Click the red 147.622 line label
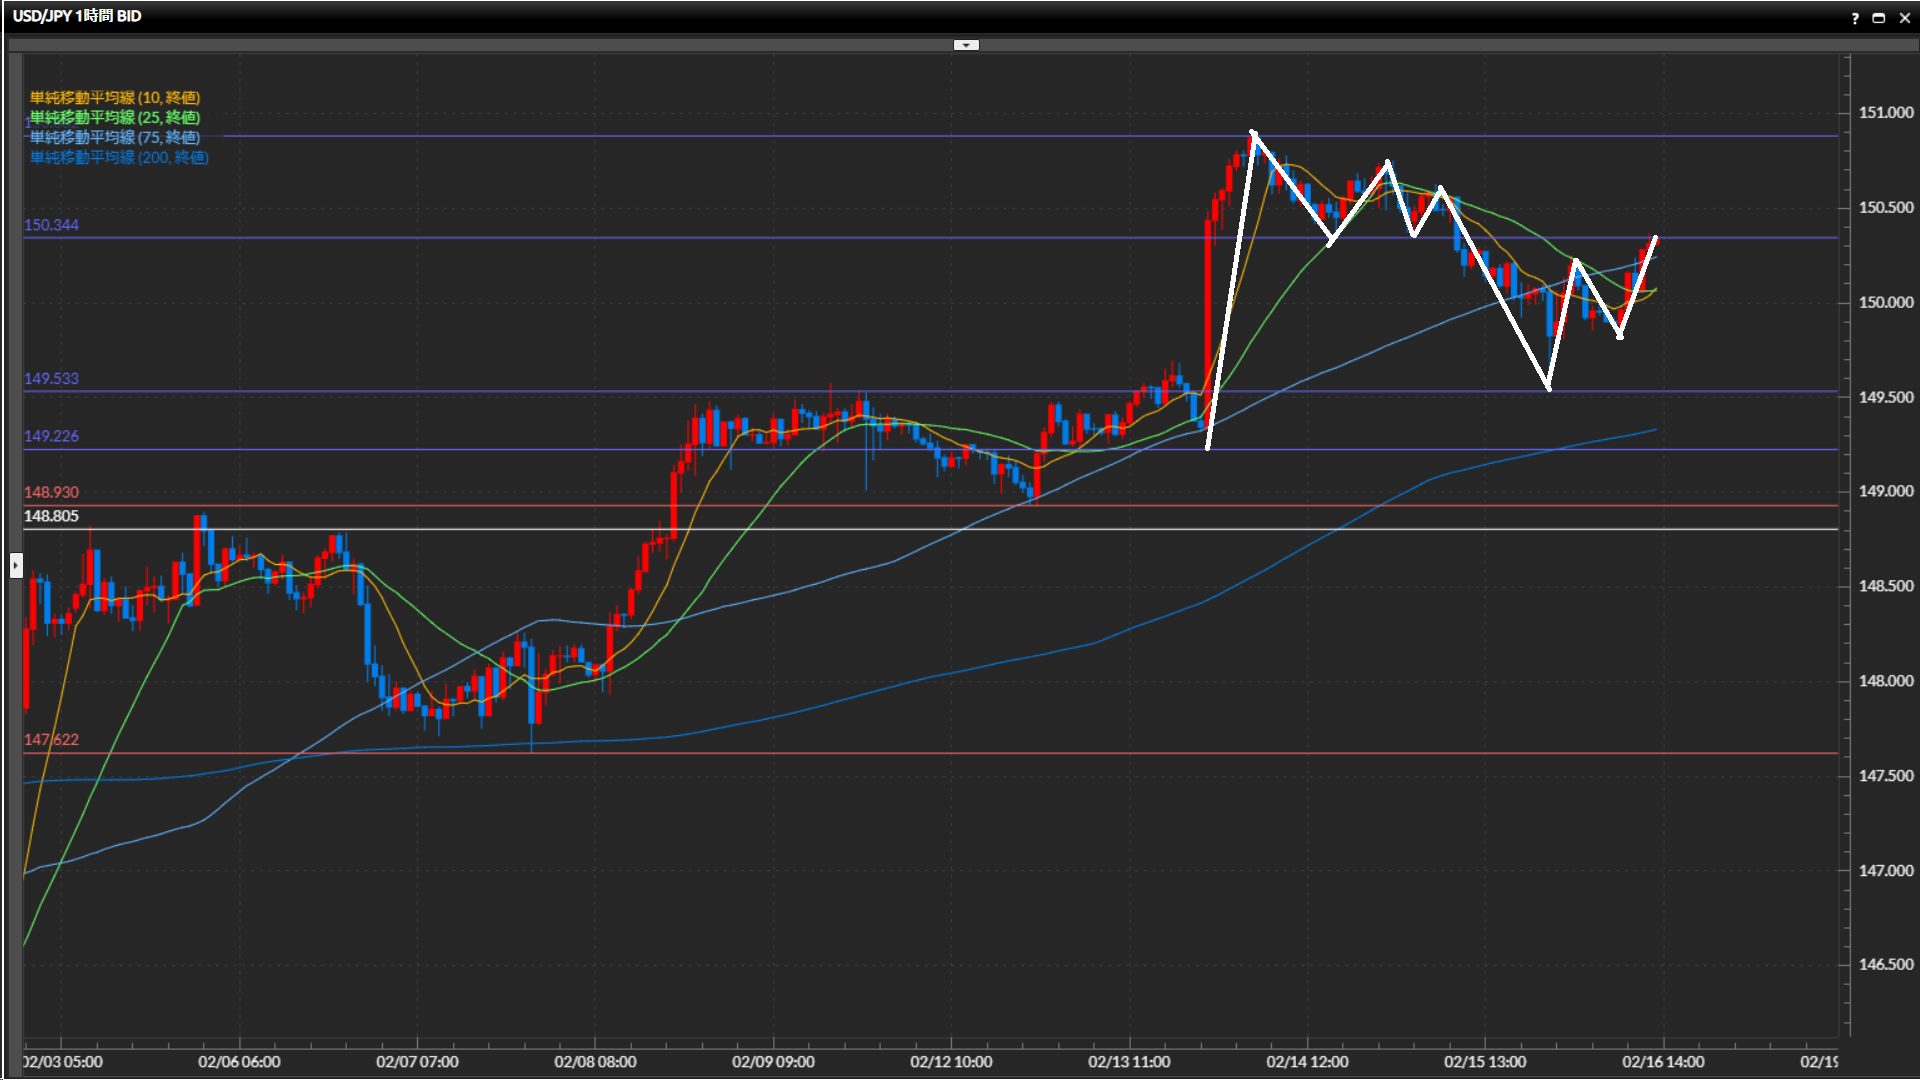This screenshot has height=1080, width=1920. coord(51,740)
